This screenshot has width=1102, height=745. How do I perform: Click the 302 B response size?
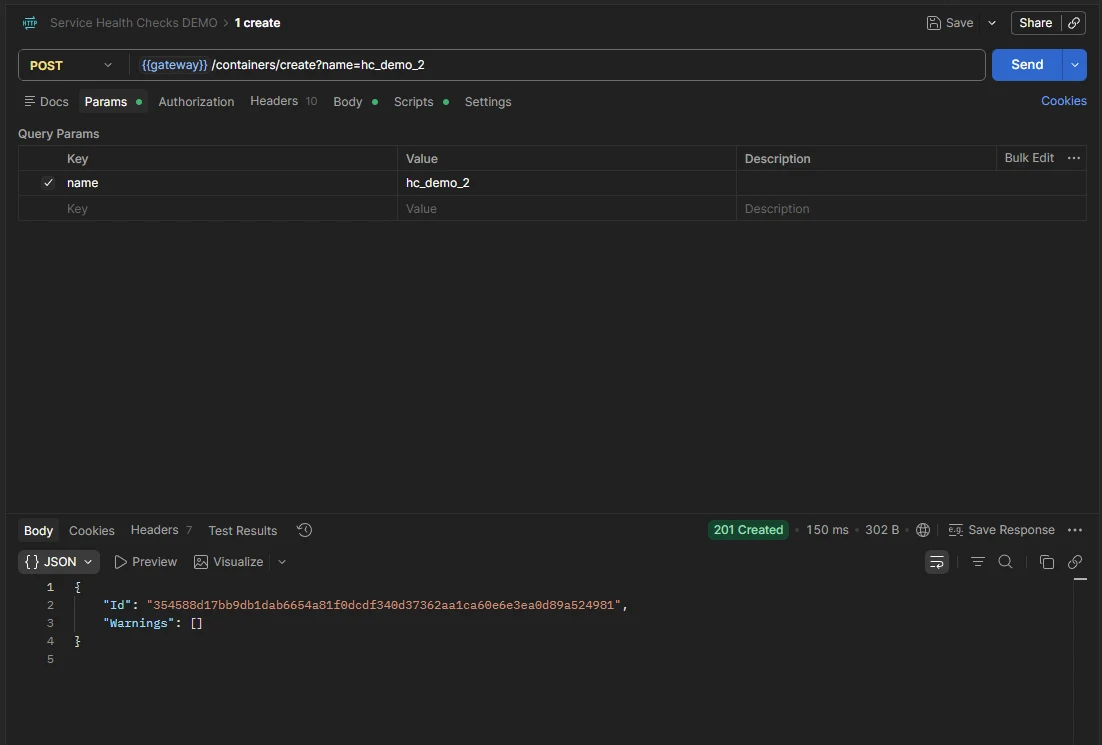(x=882, y=530)
